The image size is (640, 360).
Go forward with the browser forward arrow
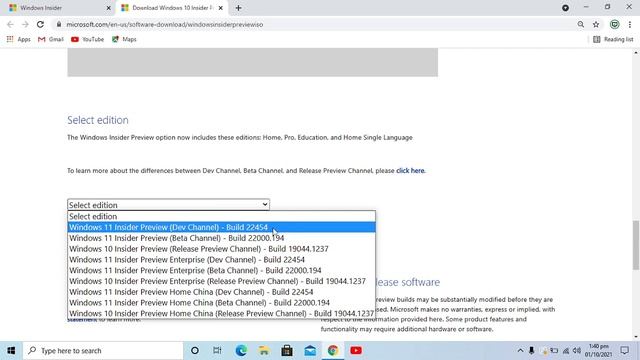(x=25, y=24)
